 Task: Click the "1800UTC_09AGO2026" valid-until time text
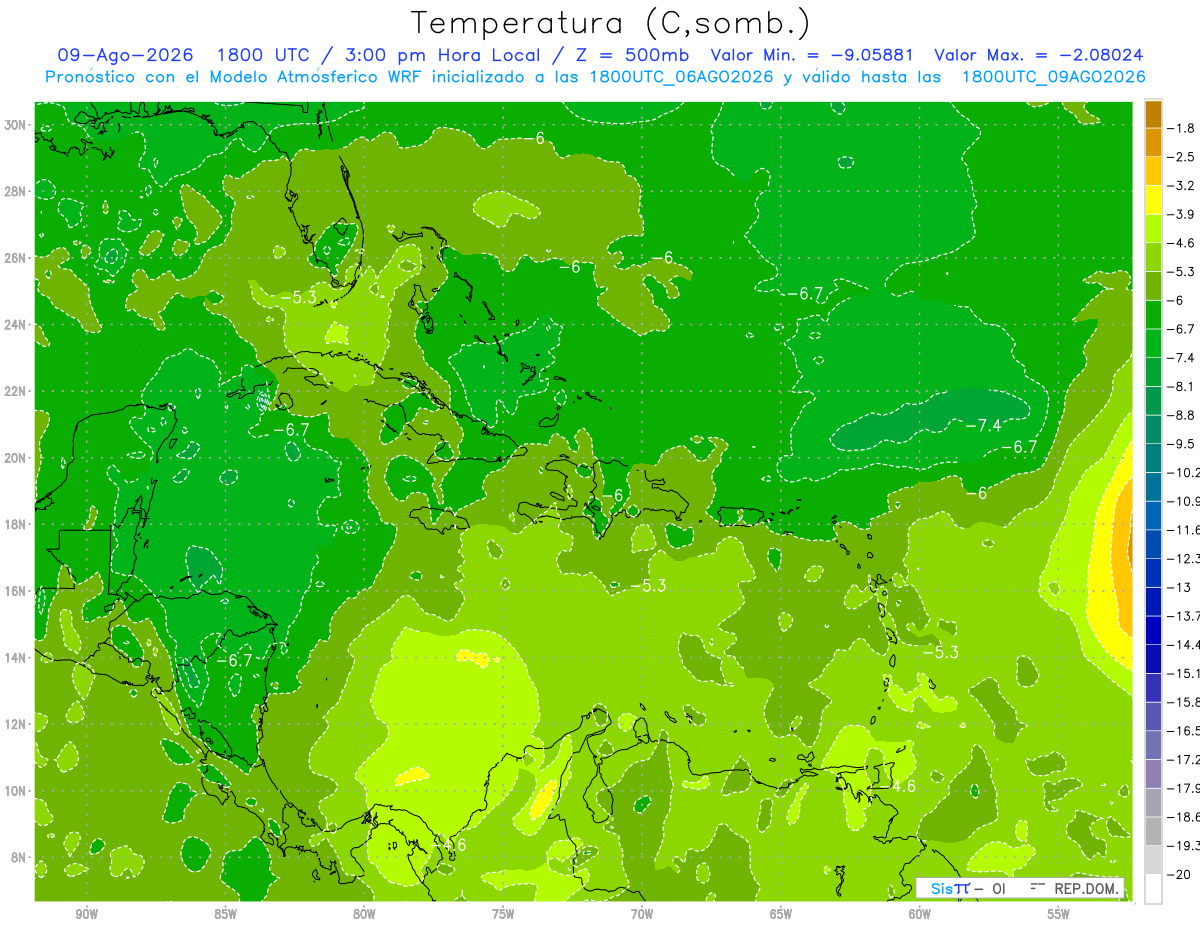click(x=1053, y=77)
